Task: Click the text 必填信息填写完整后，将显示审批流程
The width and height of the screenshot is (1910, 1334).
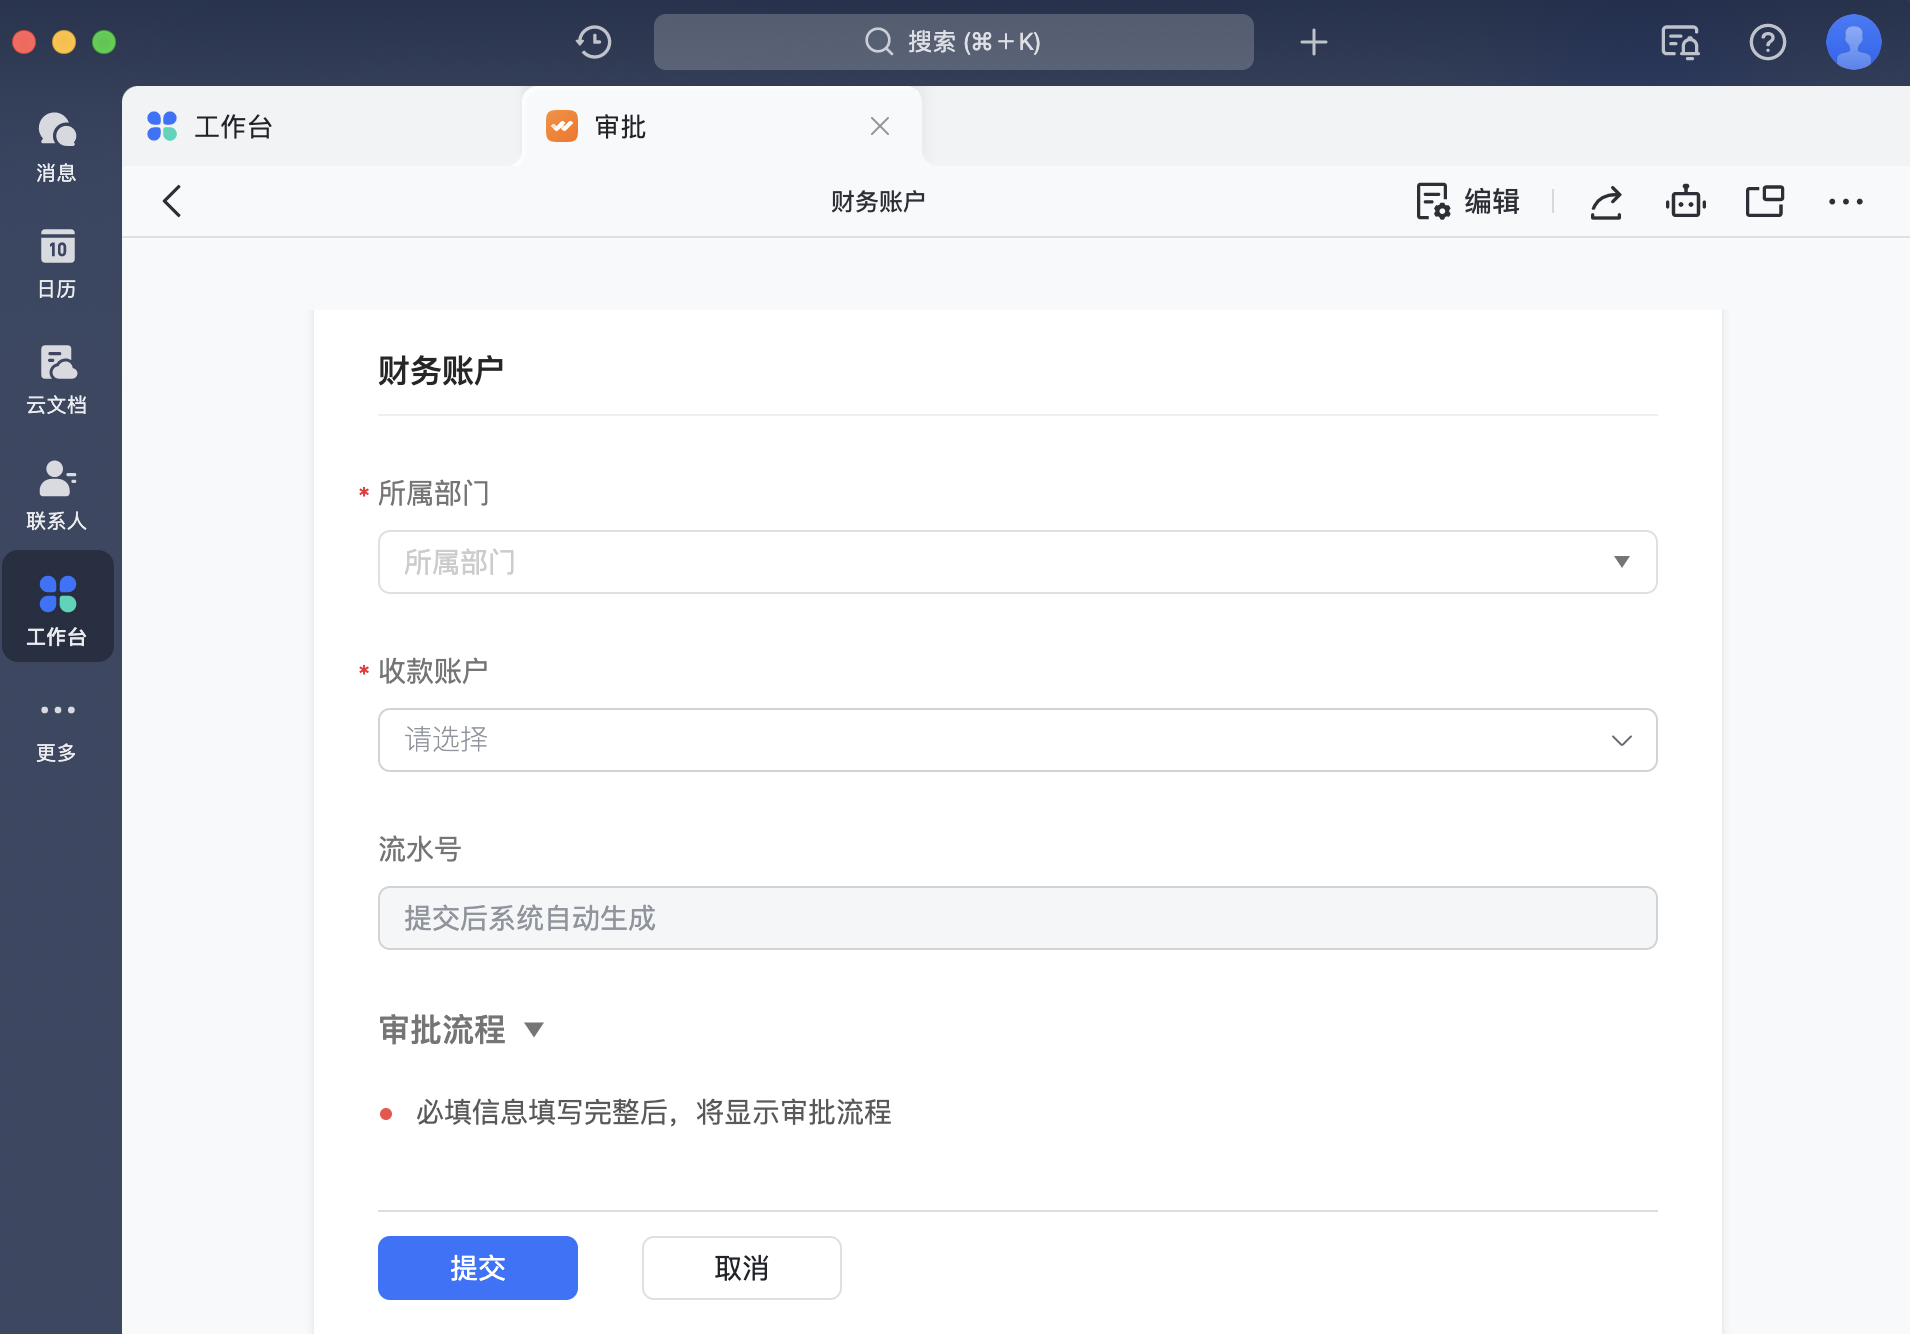Action: point(654,1112)
